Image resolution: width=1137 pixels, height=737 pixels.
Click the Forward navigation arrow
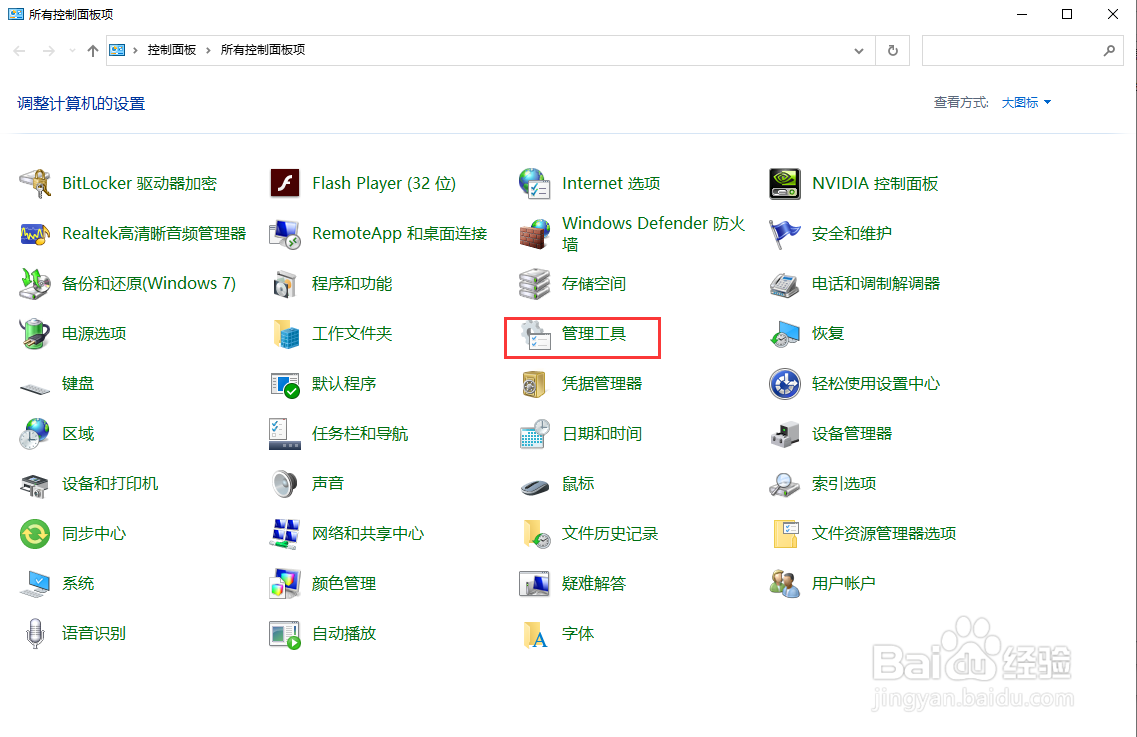[49, 51]
